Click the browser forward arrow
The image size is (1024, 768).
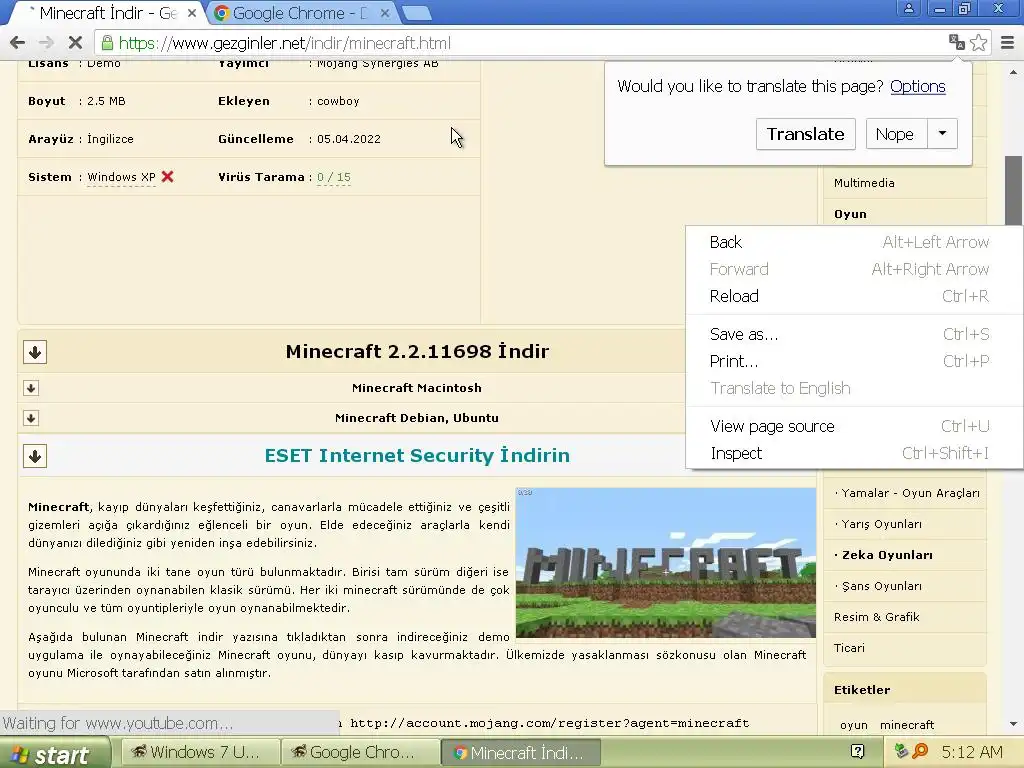[46, 43]
